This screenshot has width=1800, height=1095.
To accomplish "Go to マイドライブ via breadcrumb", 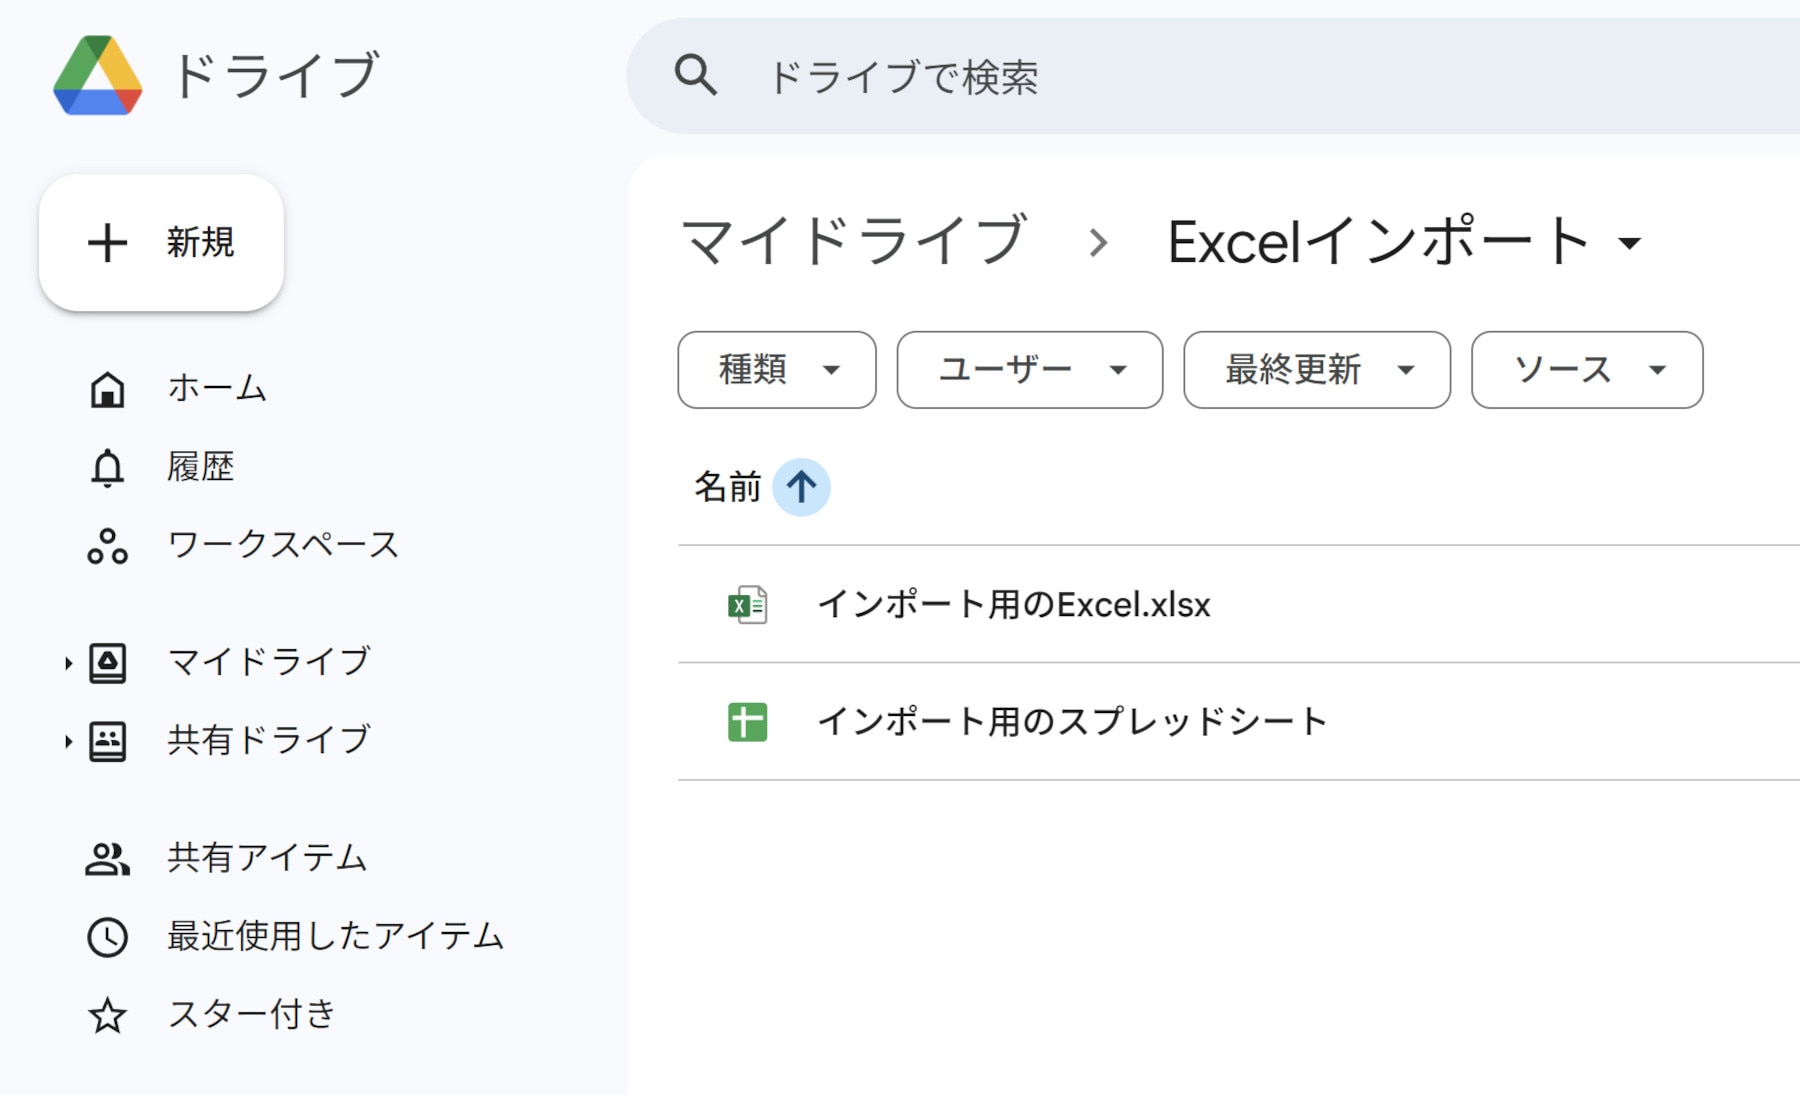I will click(x=854, y=242).
